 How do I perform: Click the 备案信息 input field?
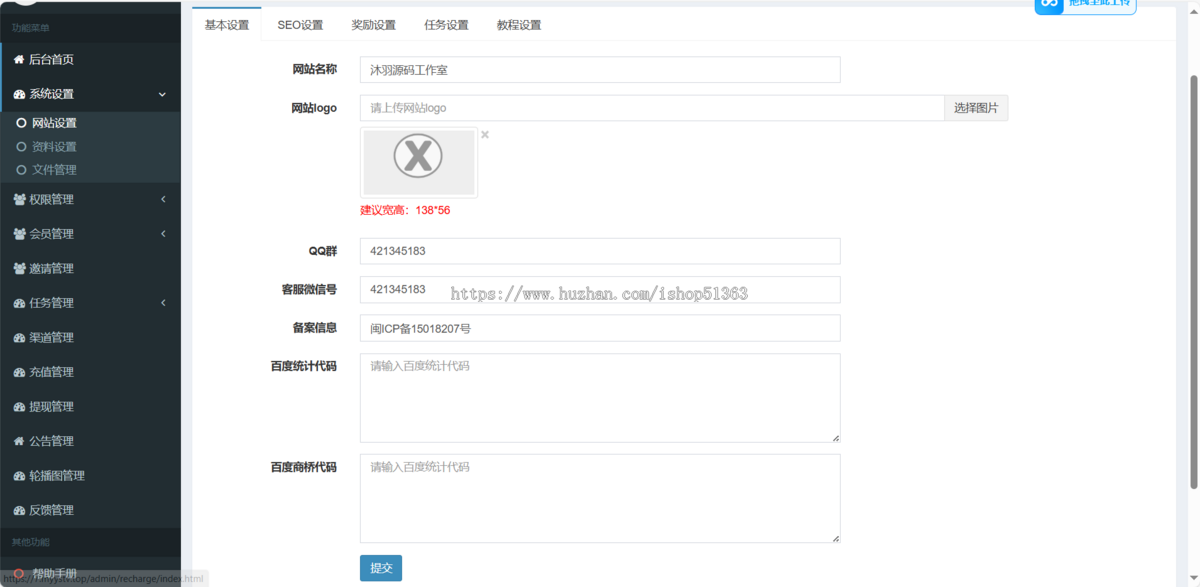pyautogui.click(x=600, y=328)
